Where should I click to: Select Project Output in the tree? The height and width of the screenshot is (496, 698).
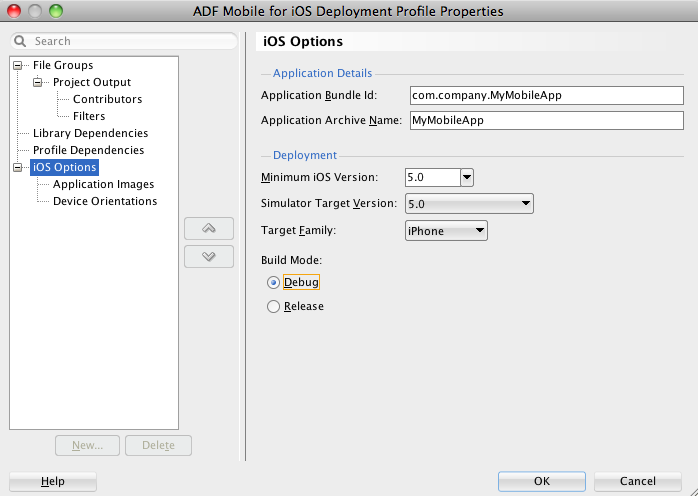coord(92,82)
